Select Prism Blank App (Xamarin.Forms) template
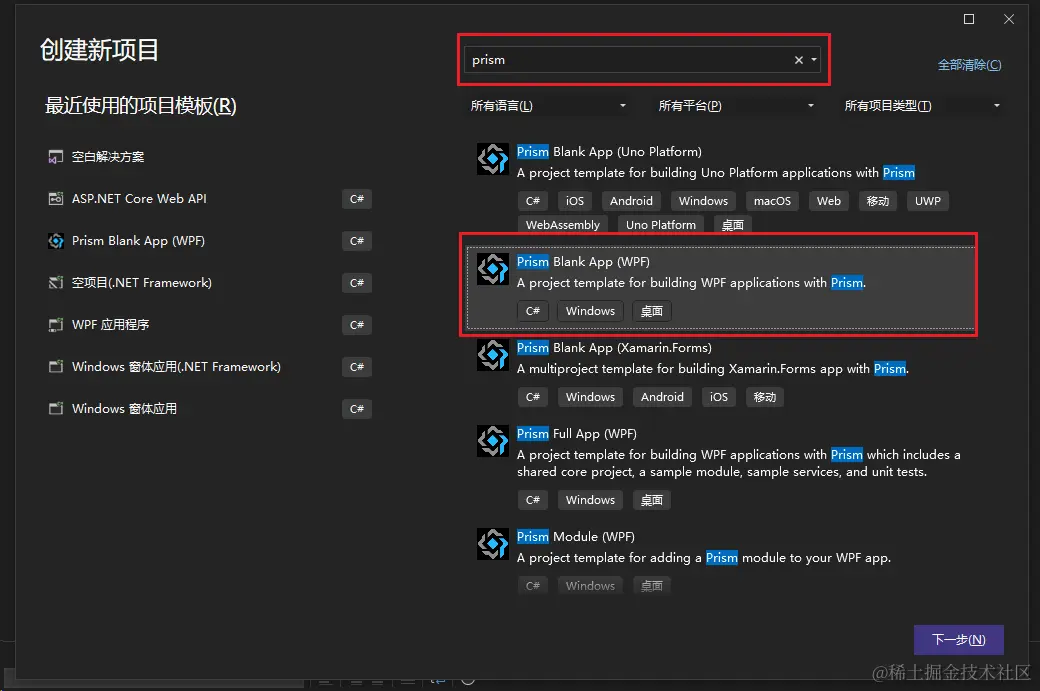 click(x=722, y=373)
